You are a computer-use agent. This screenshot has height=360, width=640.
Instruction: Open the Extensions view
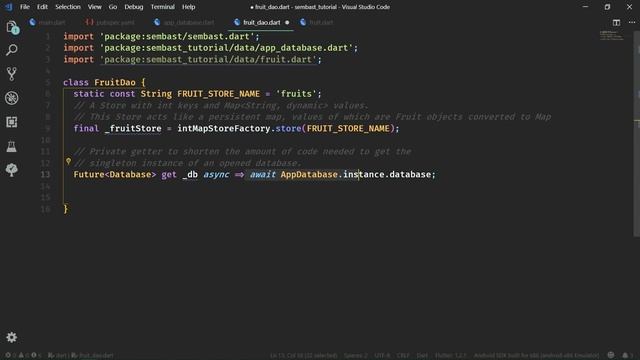12,122
